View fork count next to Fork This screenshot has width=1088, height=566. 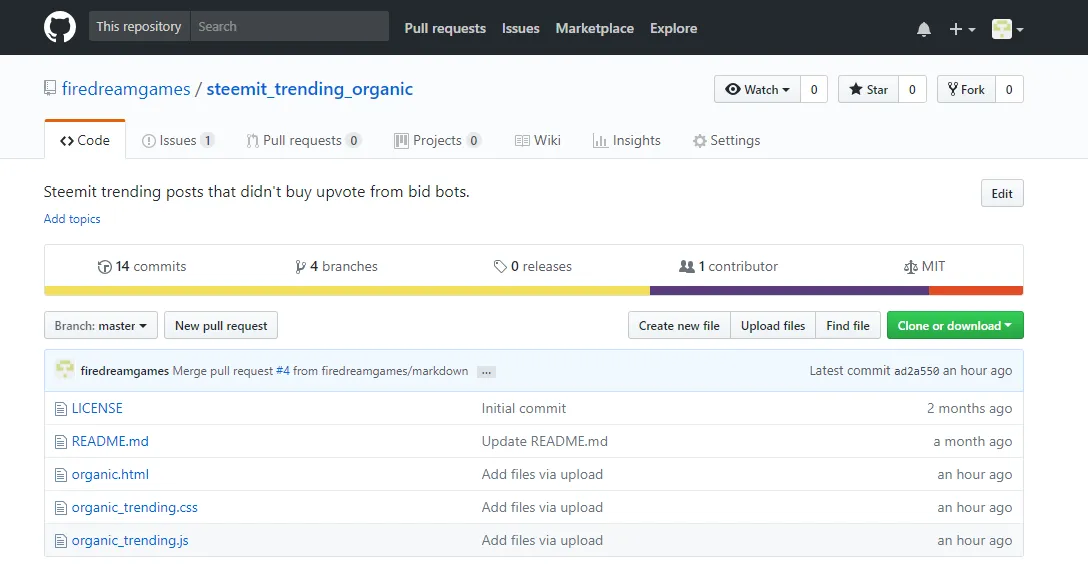click(1009, 89)
